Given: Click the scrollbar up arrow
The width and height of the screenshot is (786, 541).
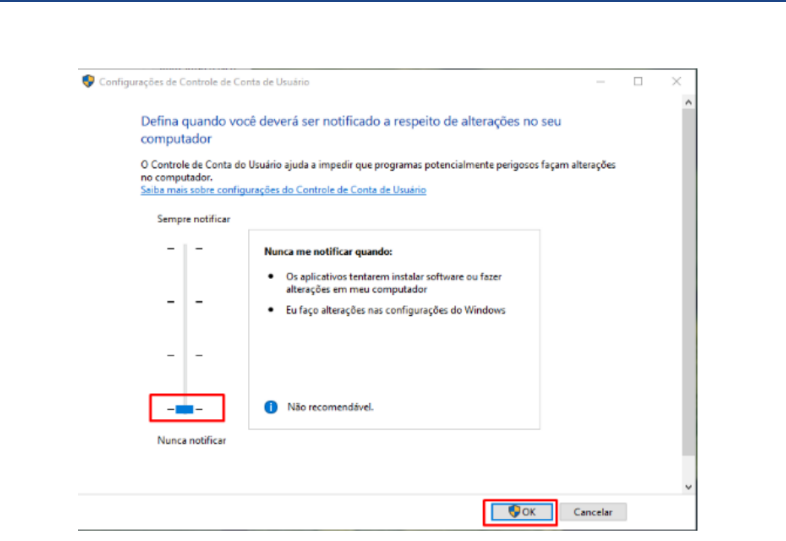Looking at the screenshot, I should tap(688, 102).
